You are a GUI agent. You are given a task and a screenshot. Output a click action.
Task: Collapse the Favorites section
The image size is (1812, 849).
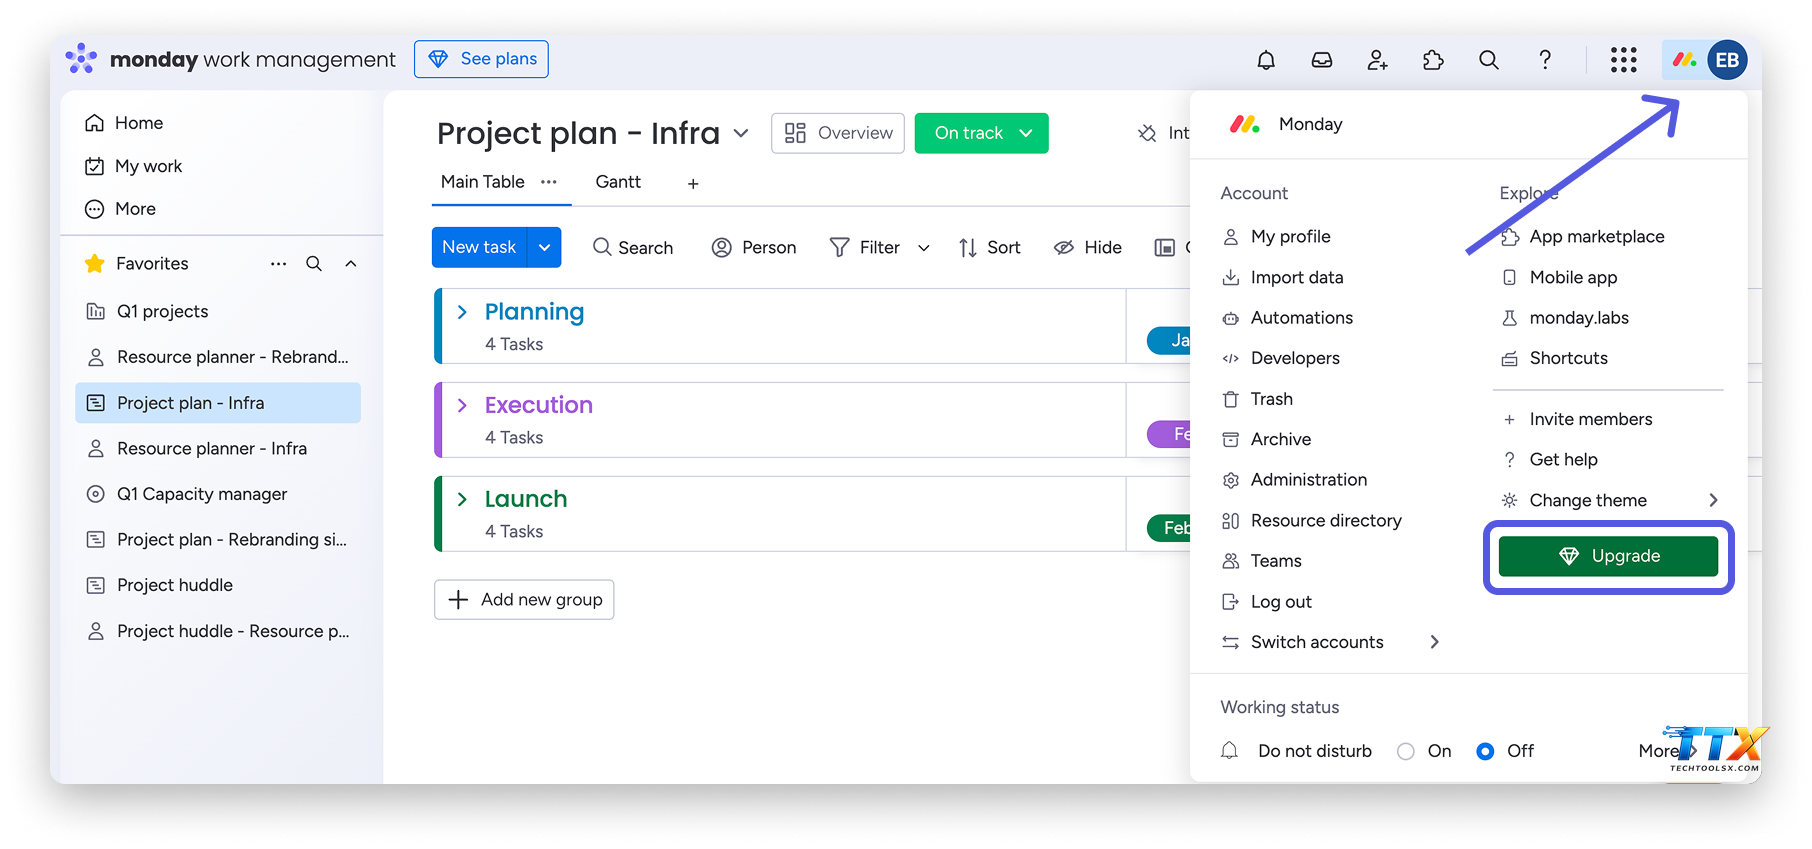coord(351,264)
